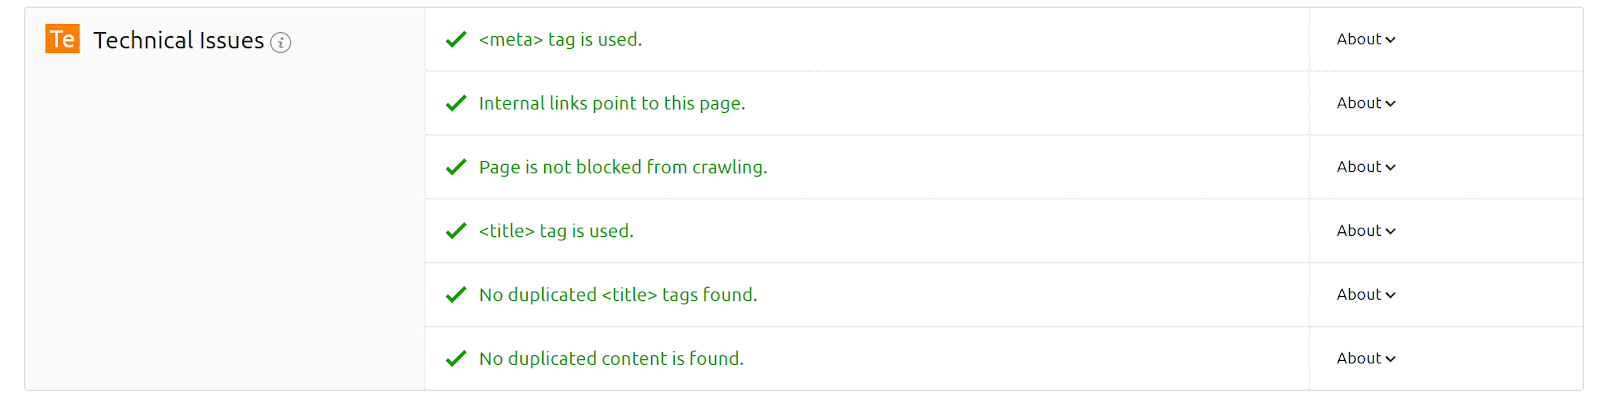Expand About for duplicated content check
The height and width of the screenshot is (395, 1600).
click(1366, 358)
